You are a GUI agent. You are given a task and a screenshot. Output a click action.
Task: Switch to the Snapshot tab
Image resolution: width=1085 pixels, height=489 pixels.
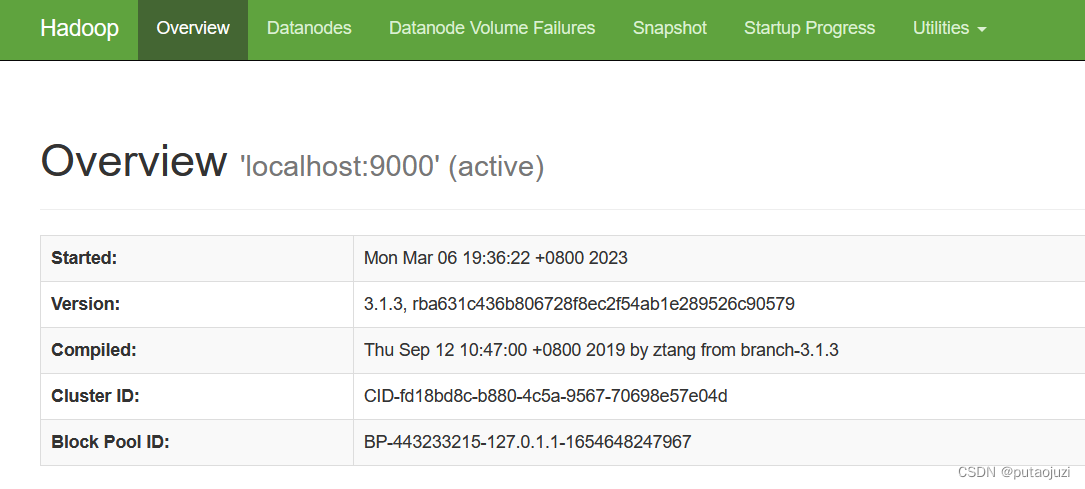670,28
